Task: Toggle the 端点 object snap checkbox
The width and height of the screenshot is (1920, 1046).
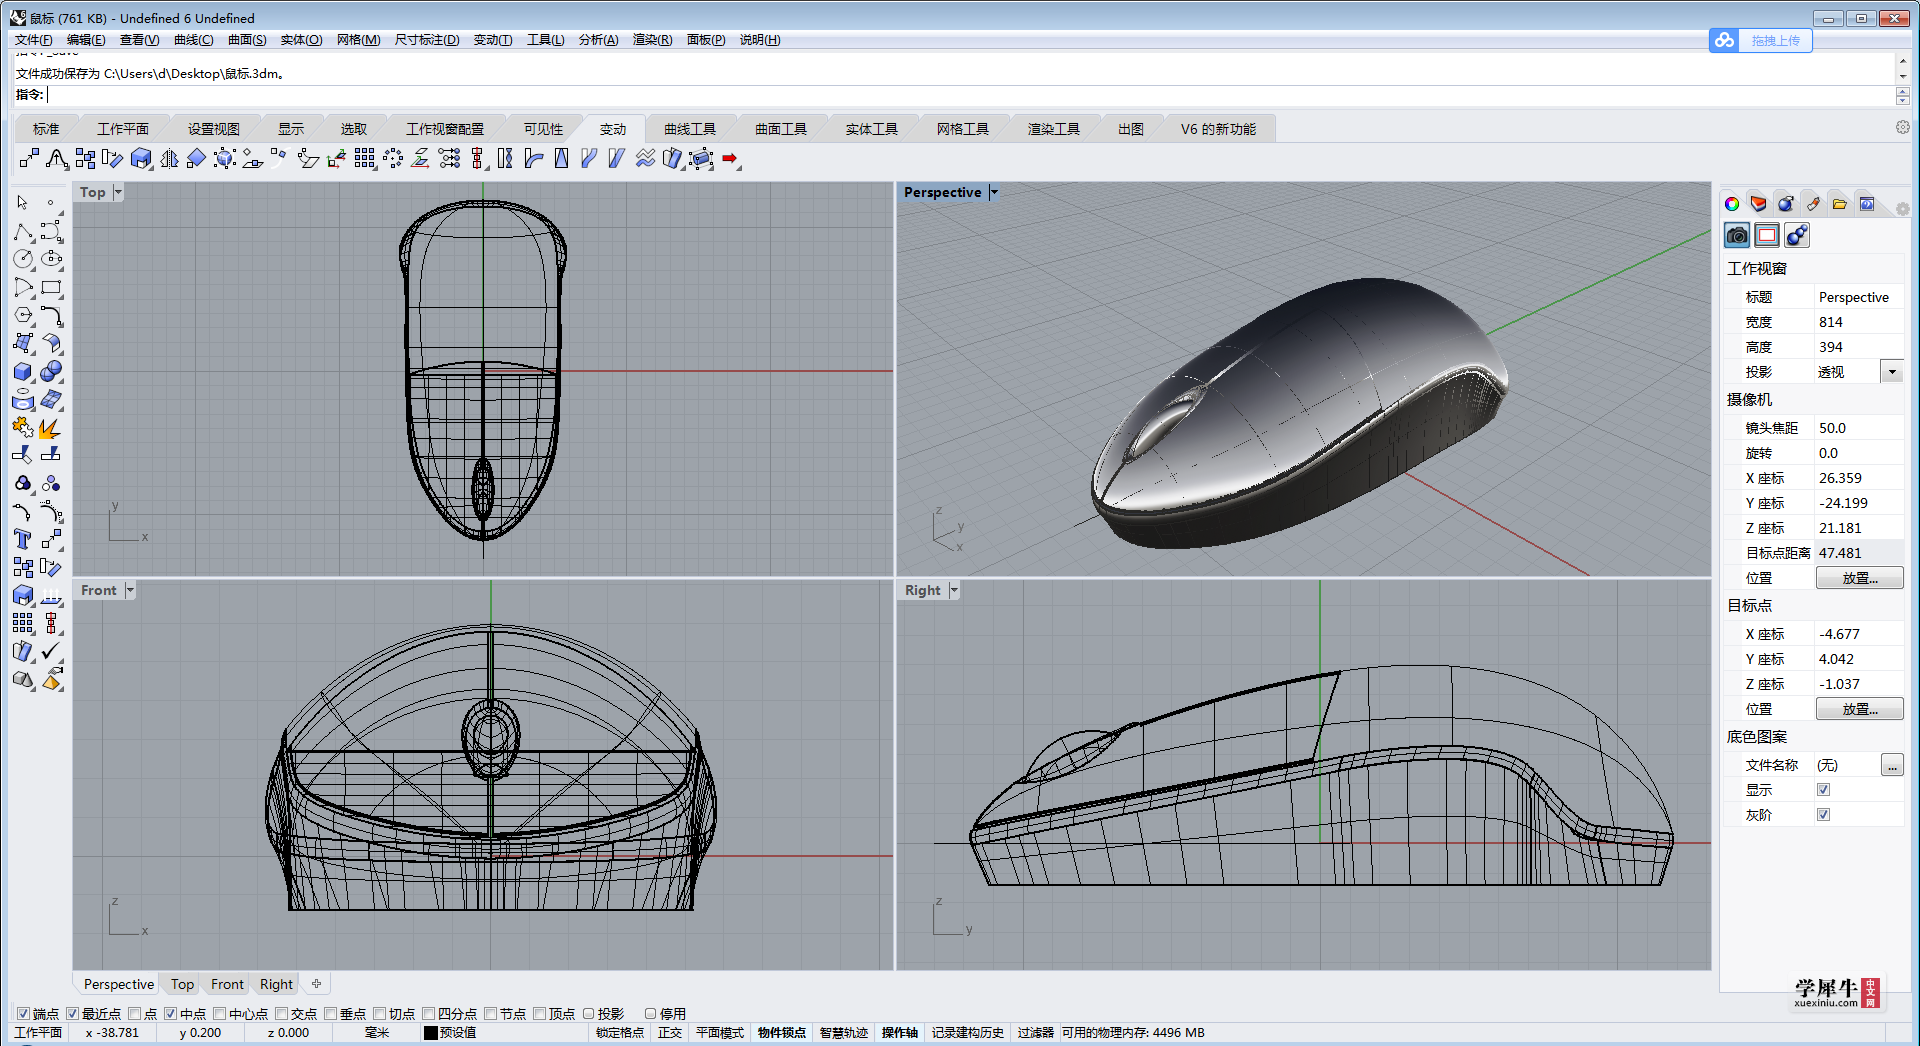Action: [x=23, y=1013]
